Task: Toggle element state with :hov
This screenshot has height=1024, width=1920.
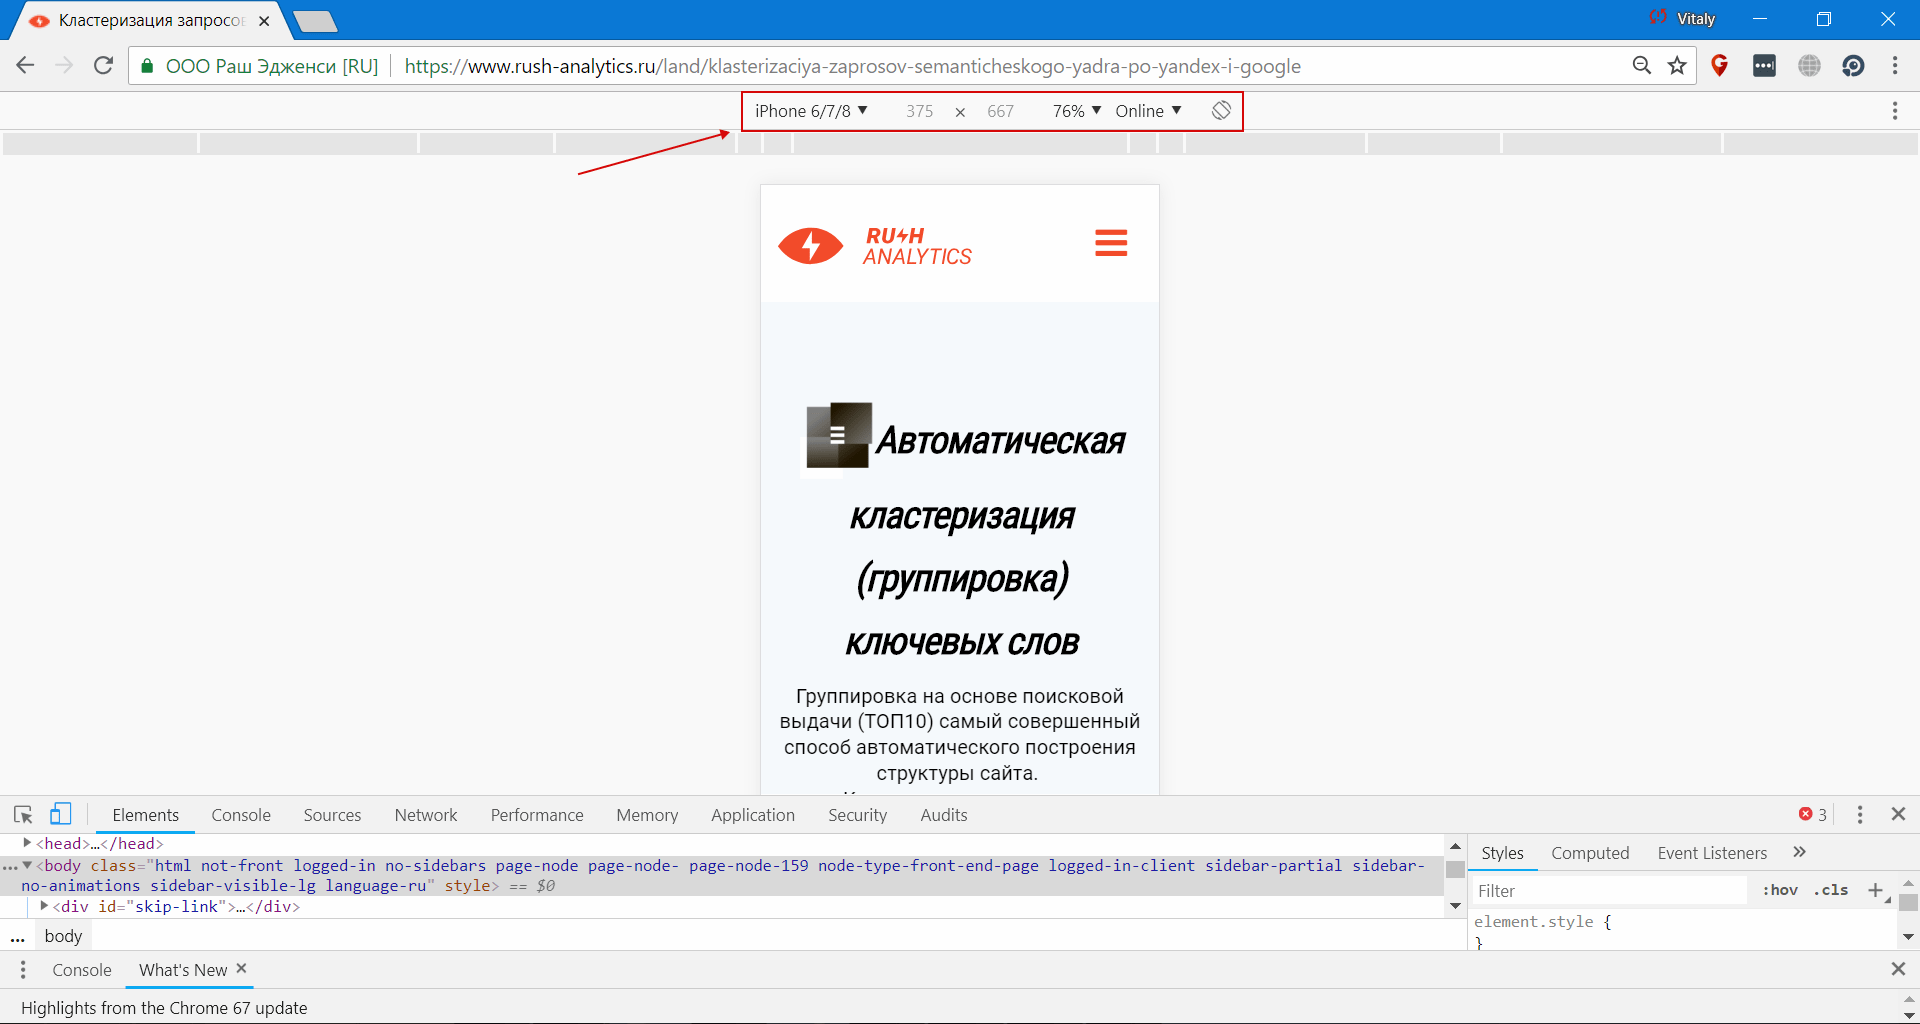Action: 1780,890
